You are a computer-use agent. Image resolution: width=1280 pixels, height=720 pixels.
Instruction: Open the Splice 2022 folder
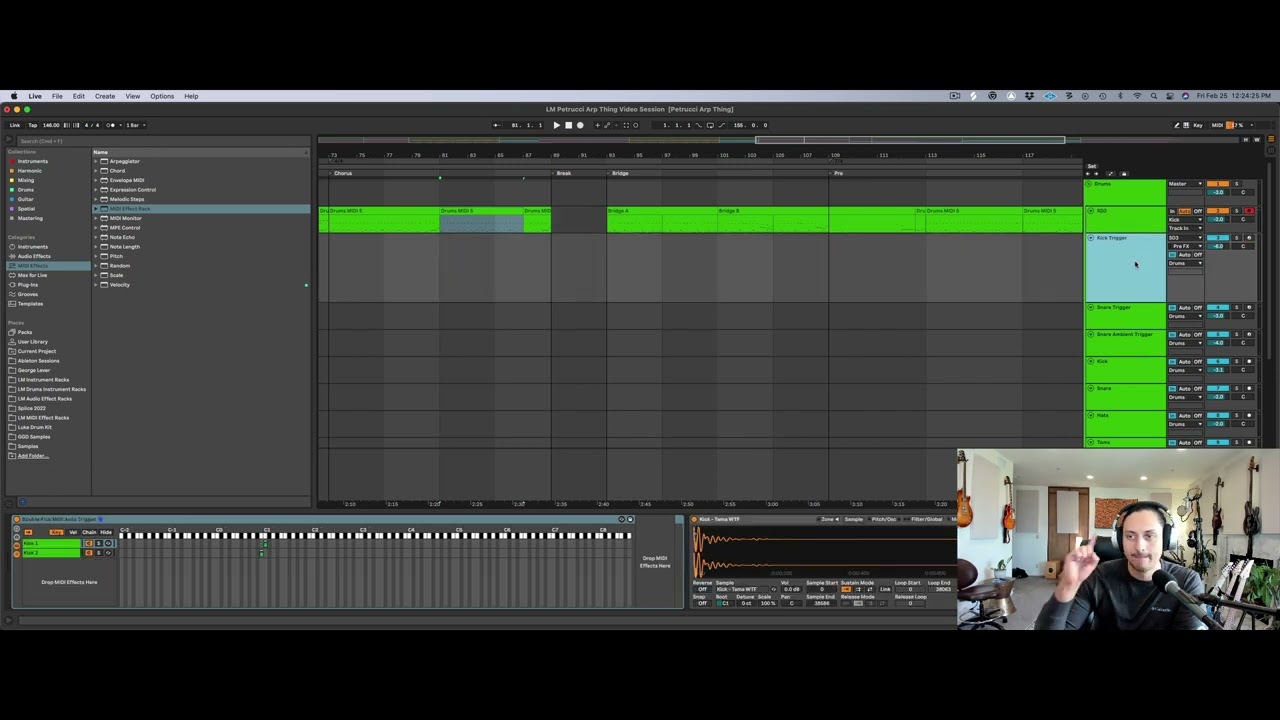[x=31, y=408]
